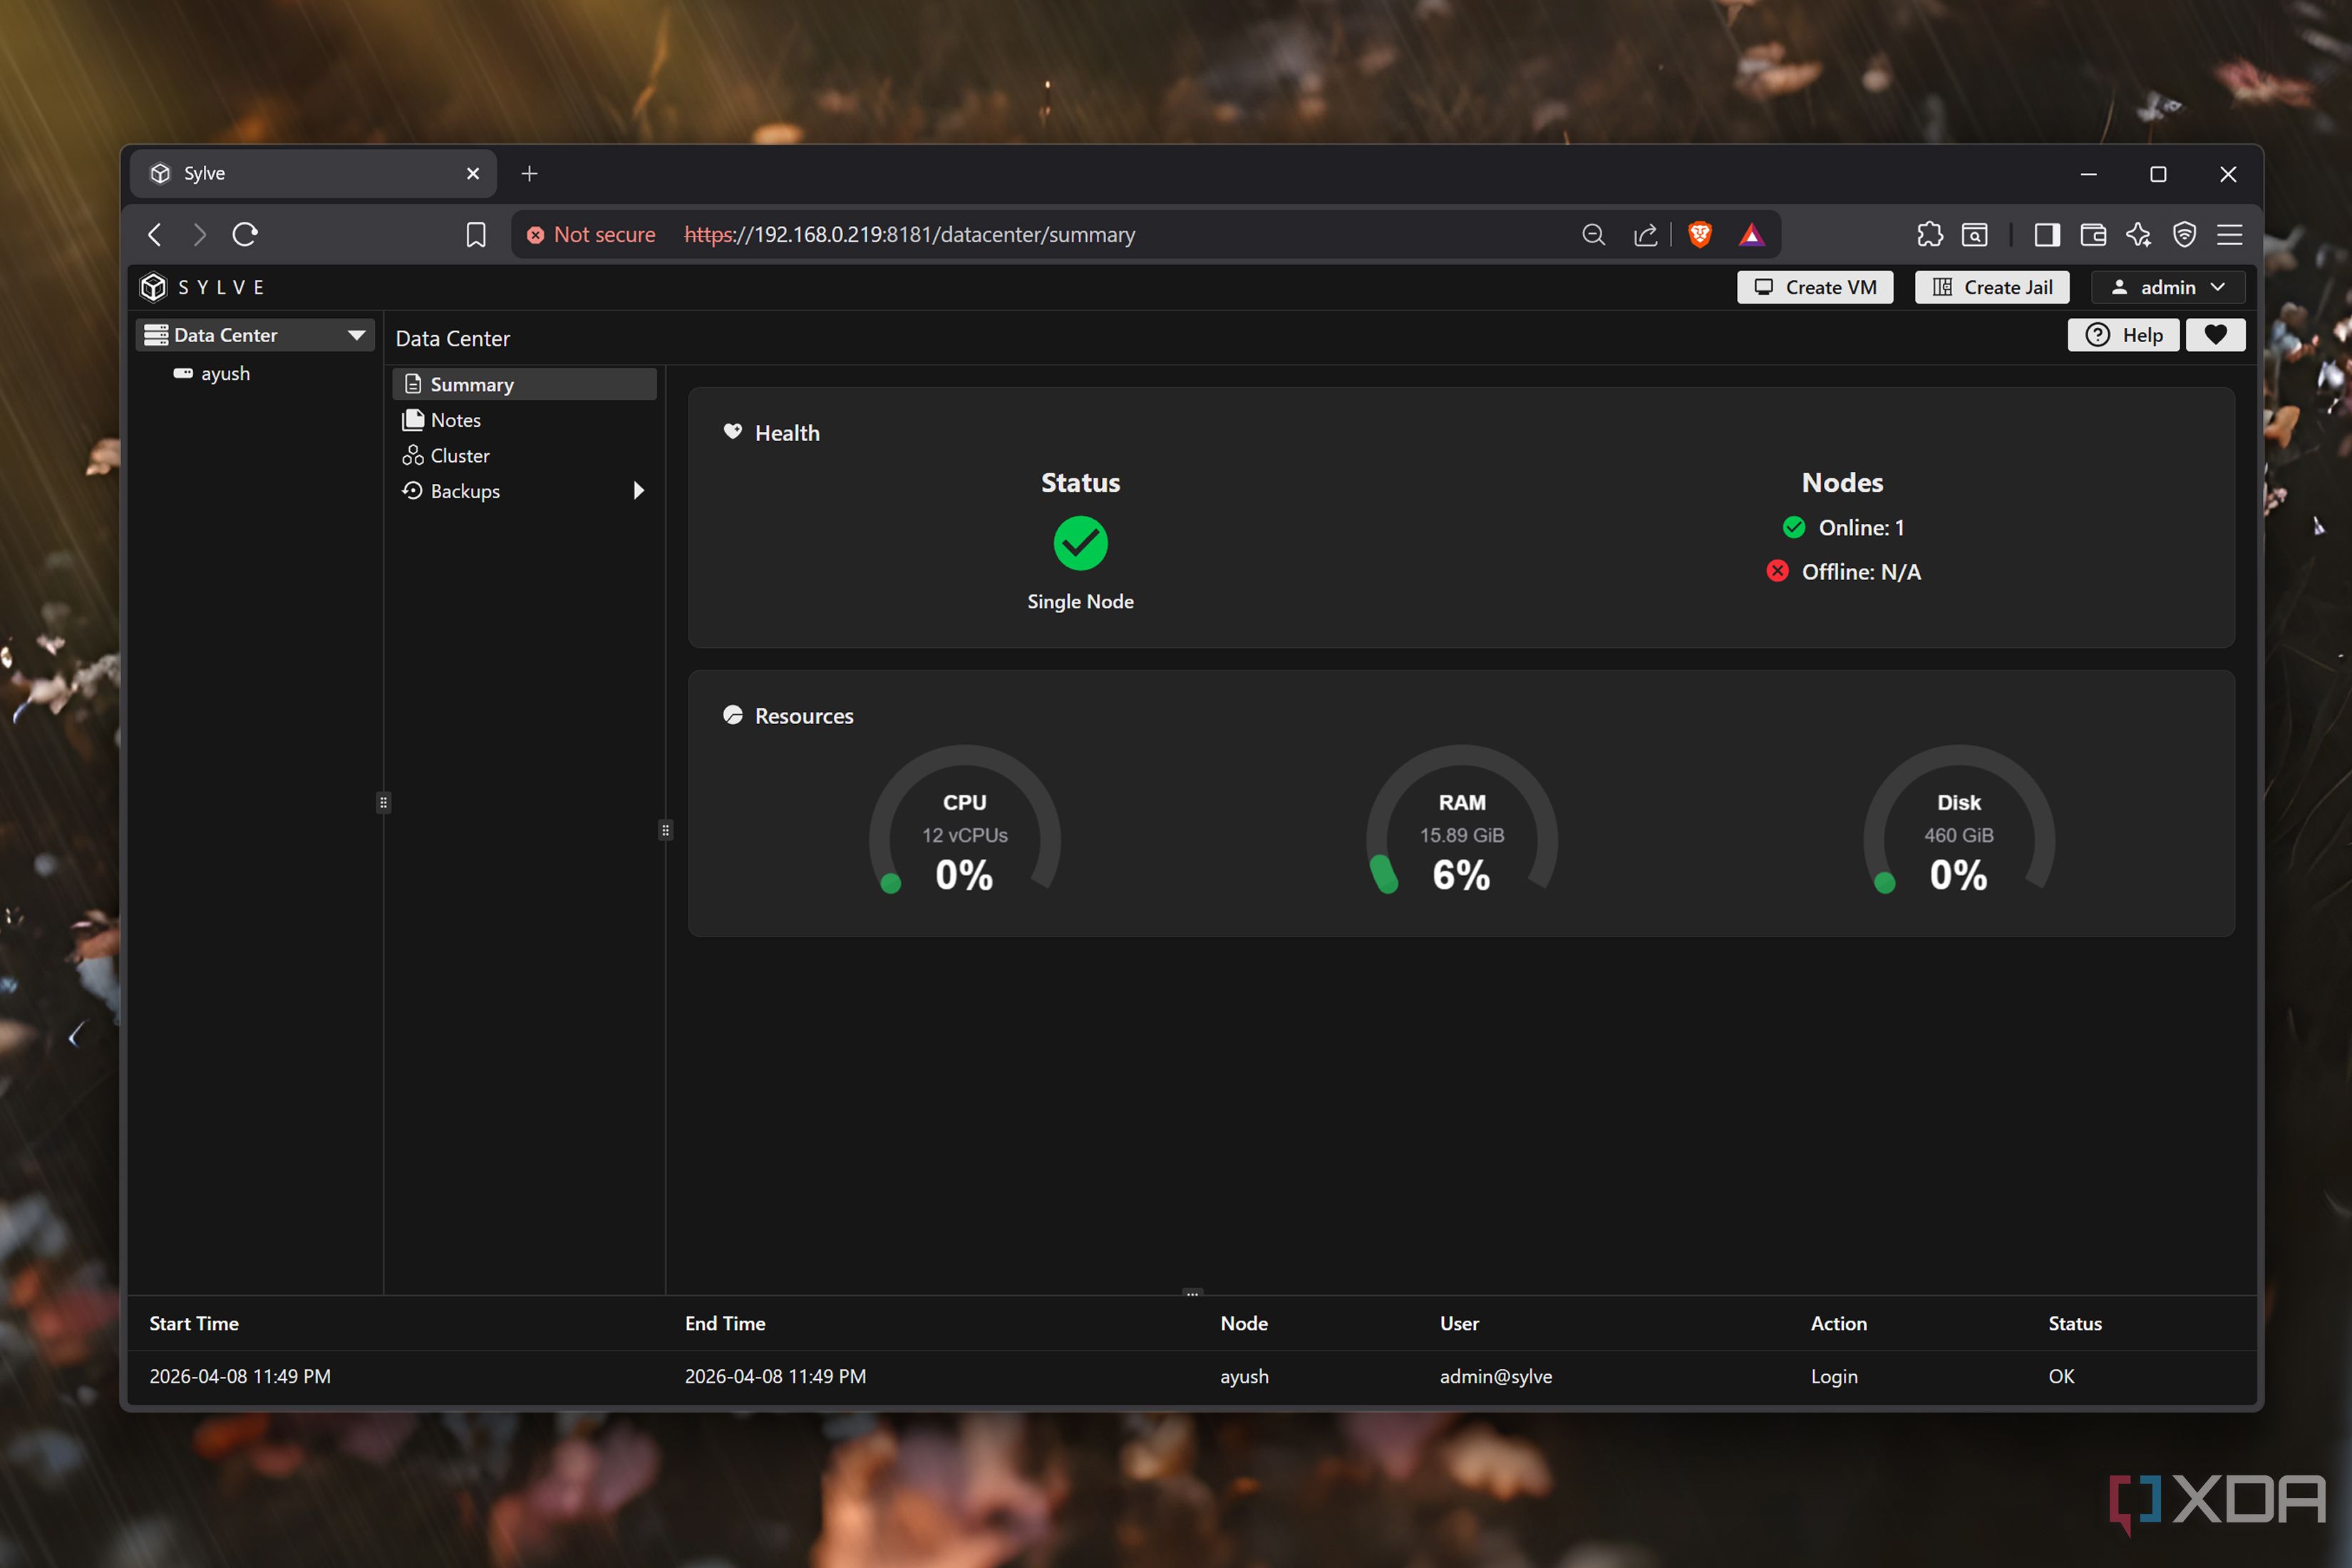Open a new browser tab
This screenshot has height=1568, width=2352.
(529, 174)
